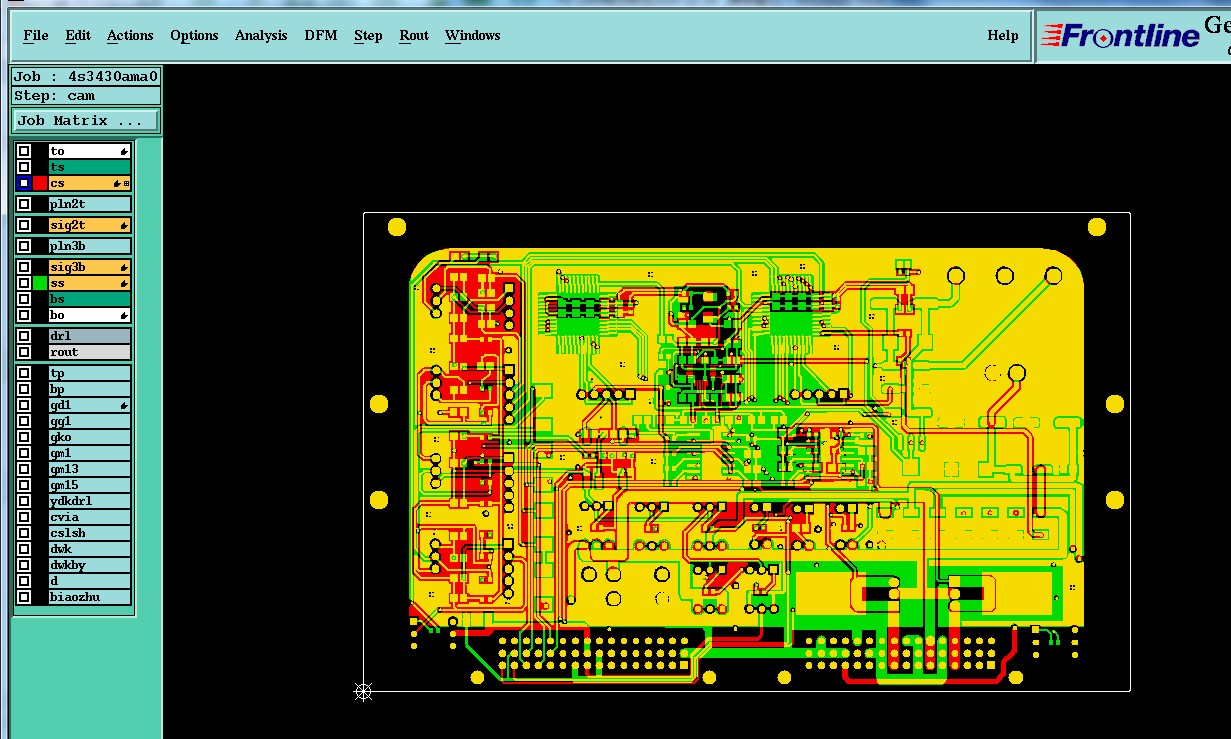The height and width of the screenshot is (739, 1231).
Task: Click the Frontline logo in the header
Action: pos(1120,36)
